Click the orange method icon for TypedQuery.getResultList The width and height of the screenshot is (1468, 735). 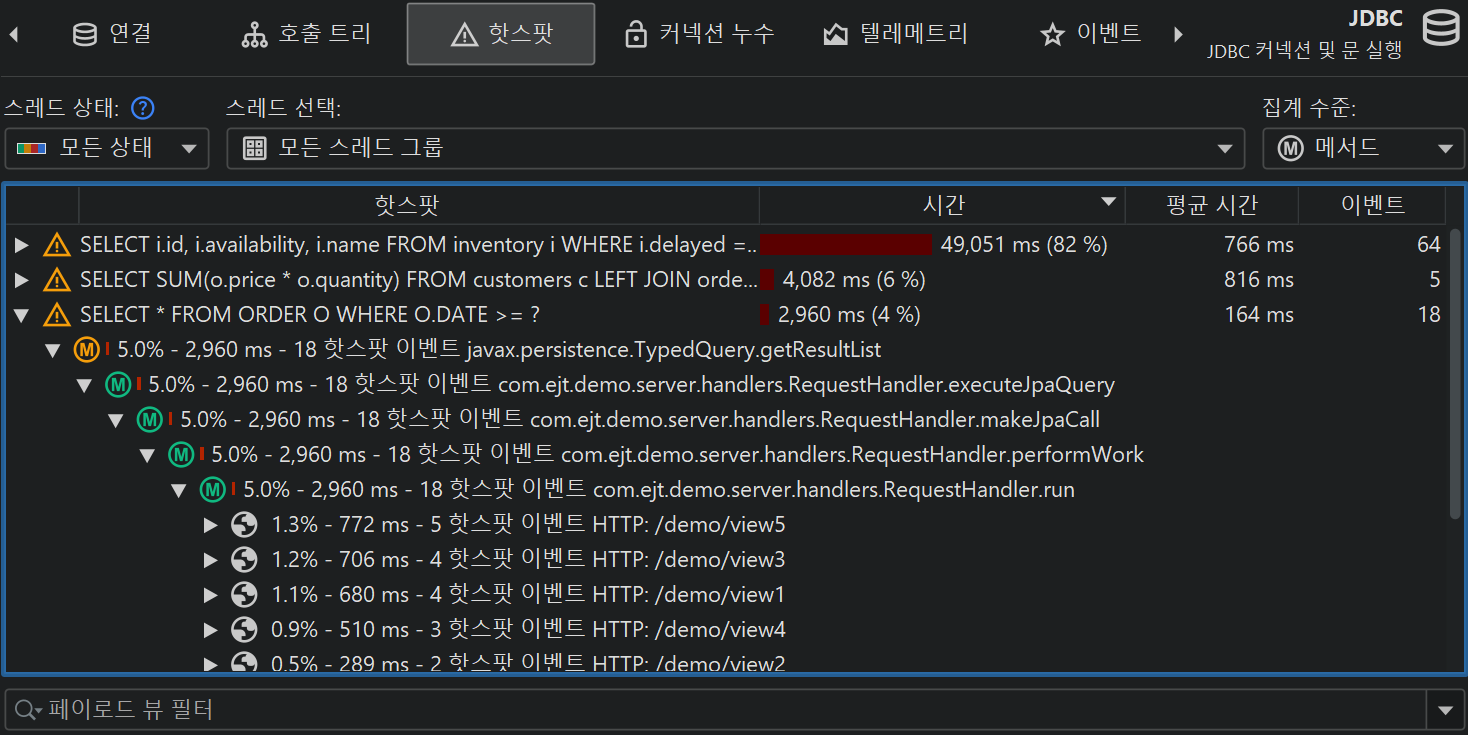[87, 350]
